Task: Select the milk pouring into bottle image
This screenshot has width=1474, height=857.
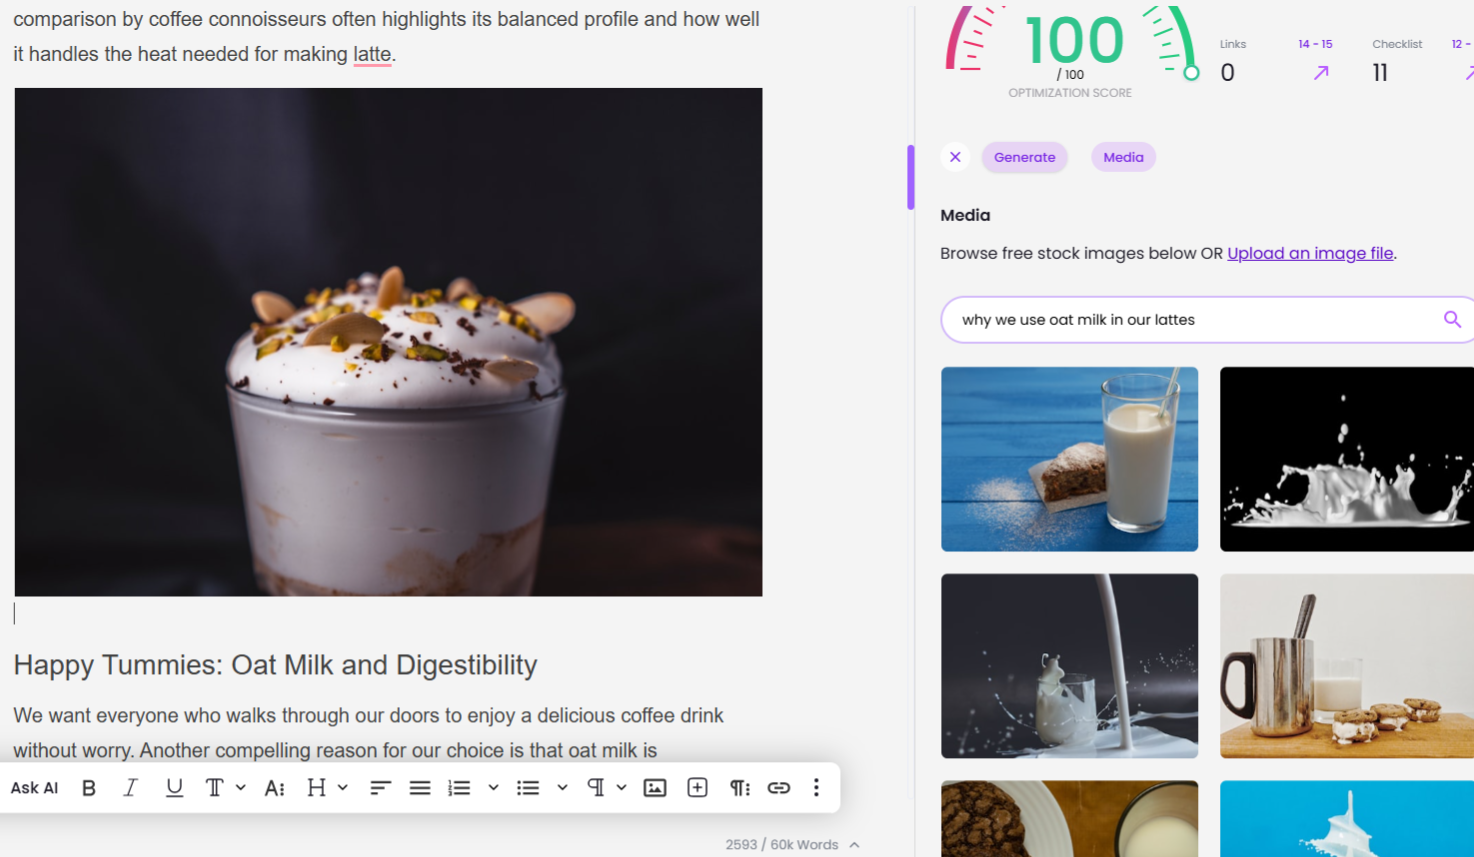Action: pos(1069,666)
